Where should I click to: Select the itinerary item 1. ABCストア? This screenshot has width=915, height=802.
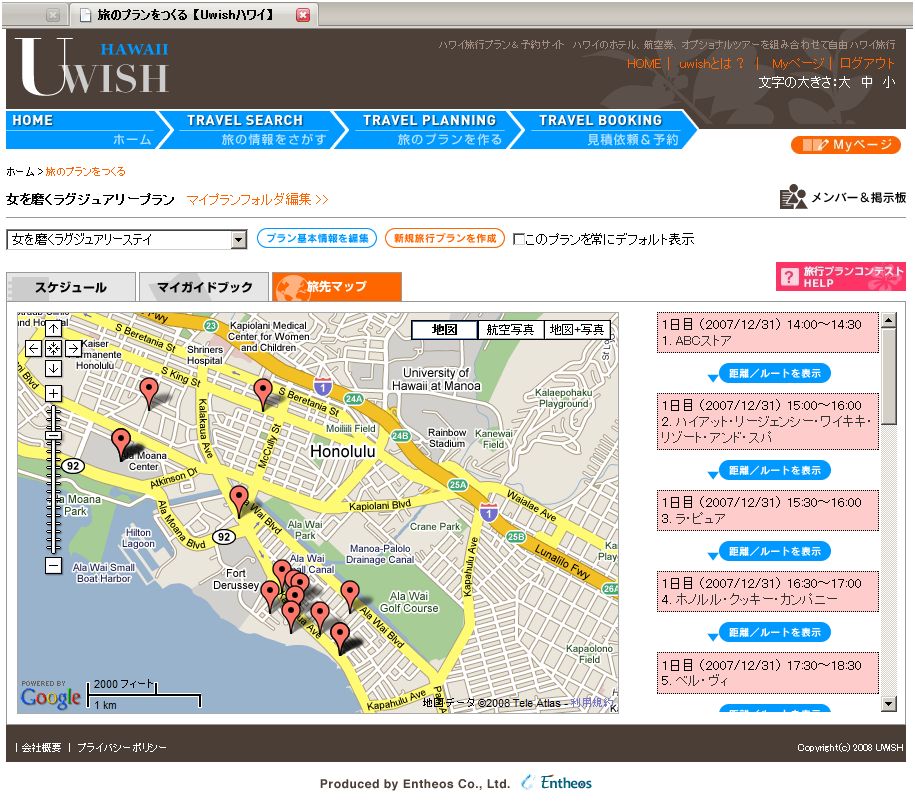tap(767, 333)
